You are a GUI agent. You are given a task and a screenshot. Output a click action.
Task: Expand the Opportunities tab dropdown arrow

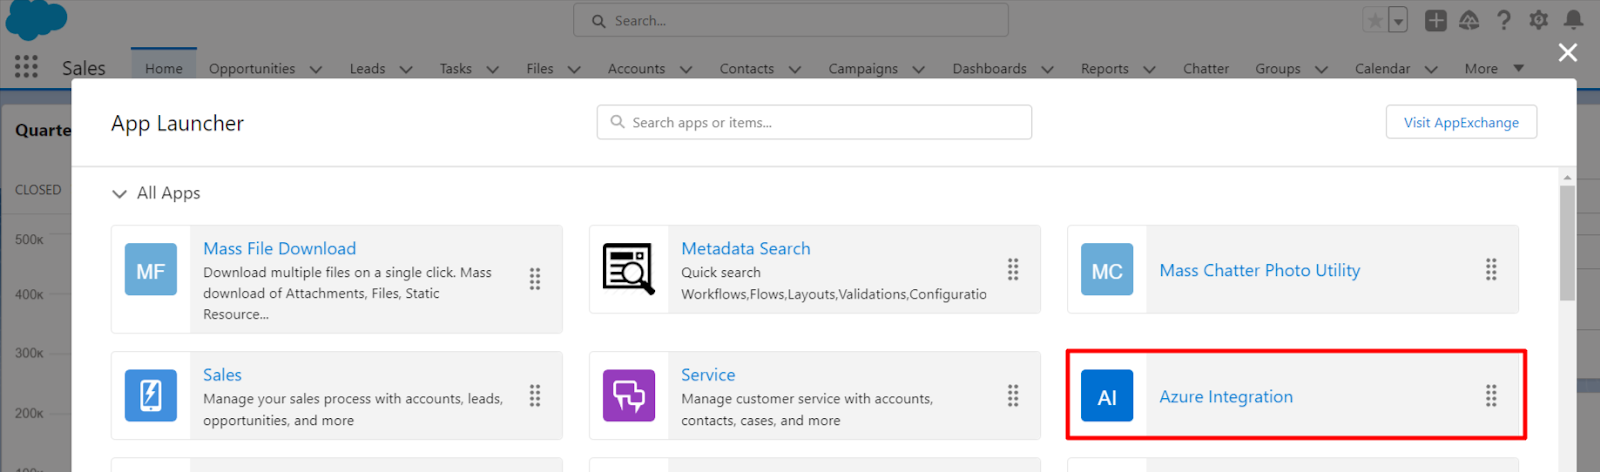[316, 69]
